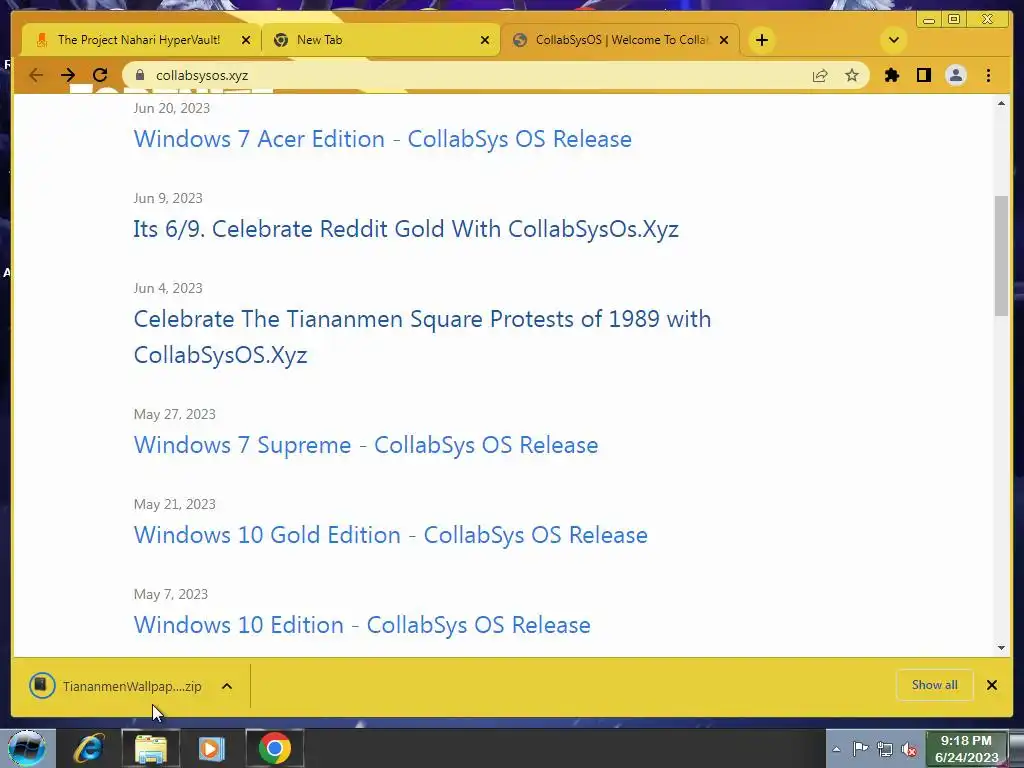Open Windows 7 Acer Edition release link
1024x768 pixels.
(x=383, y=138)
